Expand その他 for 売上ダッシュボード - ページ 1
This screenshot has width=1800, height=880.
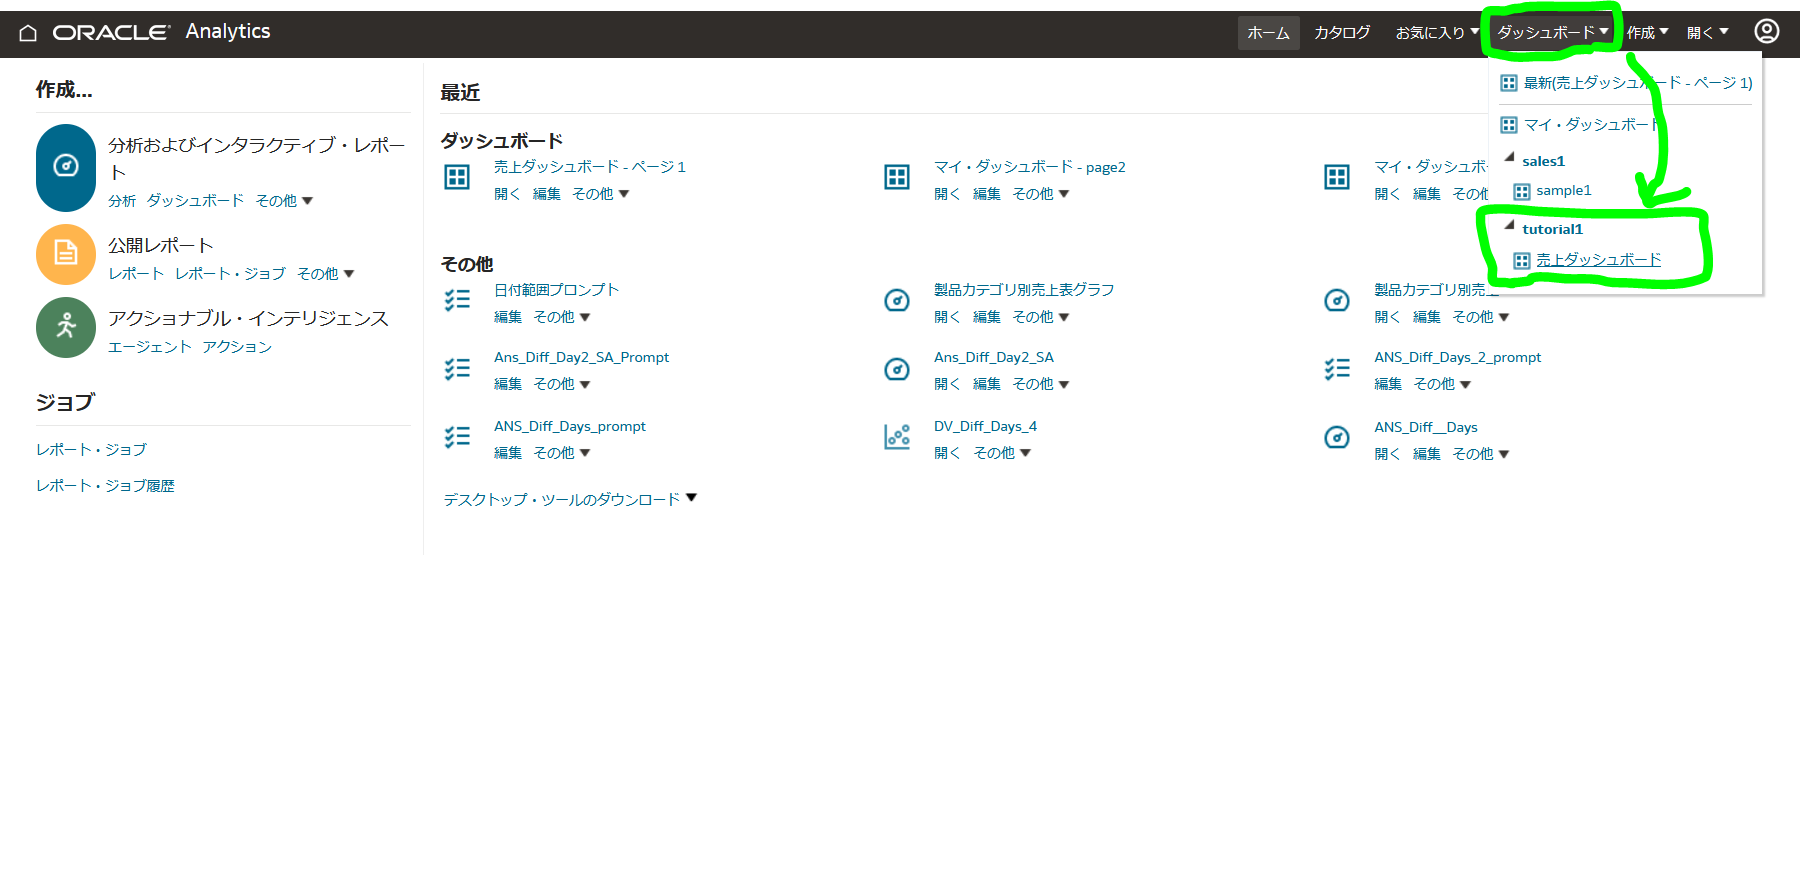pos(601,194)
